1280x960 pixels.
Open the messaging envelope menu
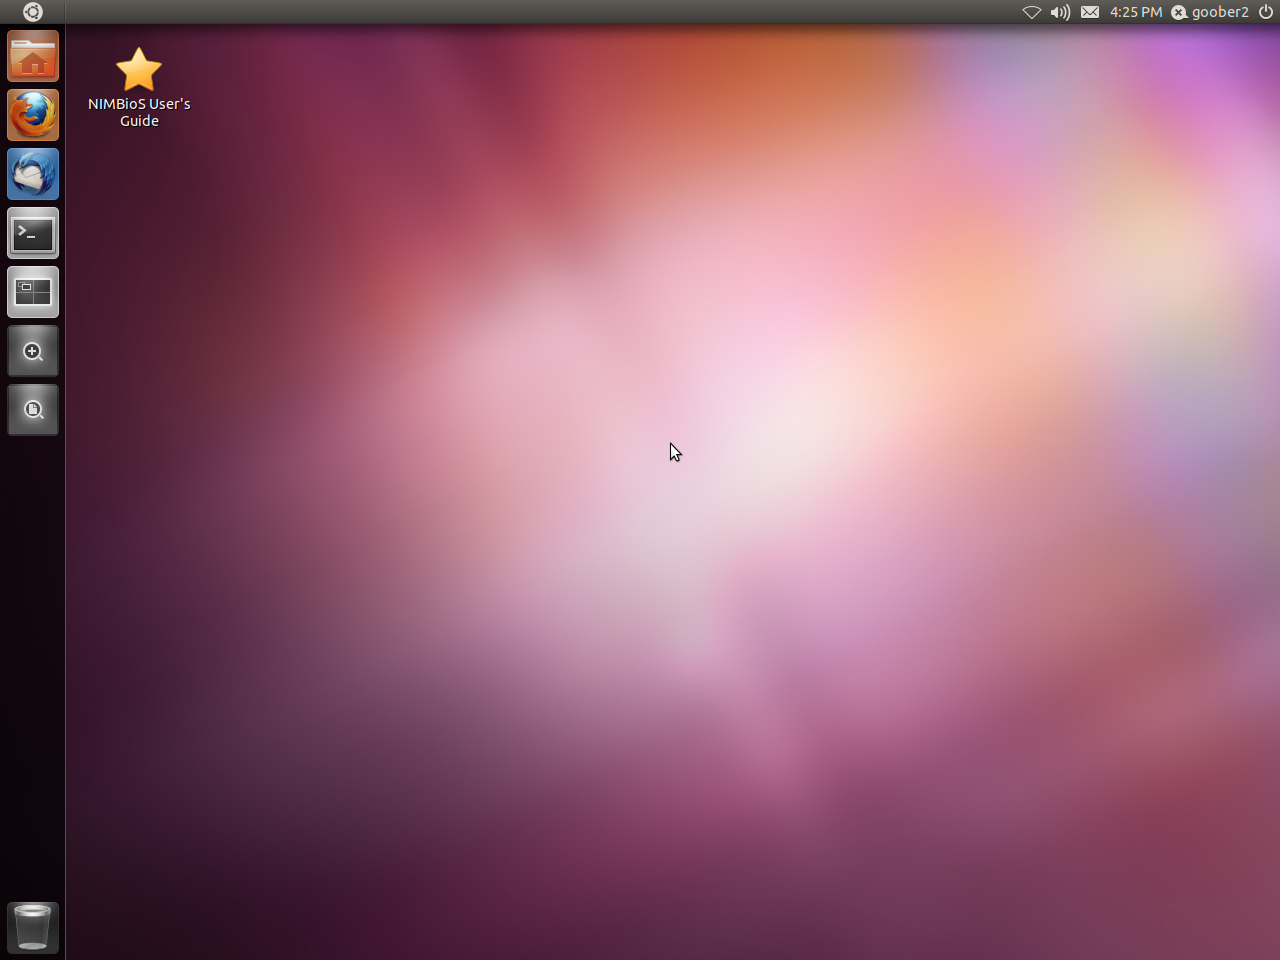[1090, 12]
